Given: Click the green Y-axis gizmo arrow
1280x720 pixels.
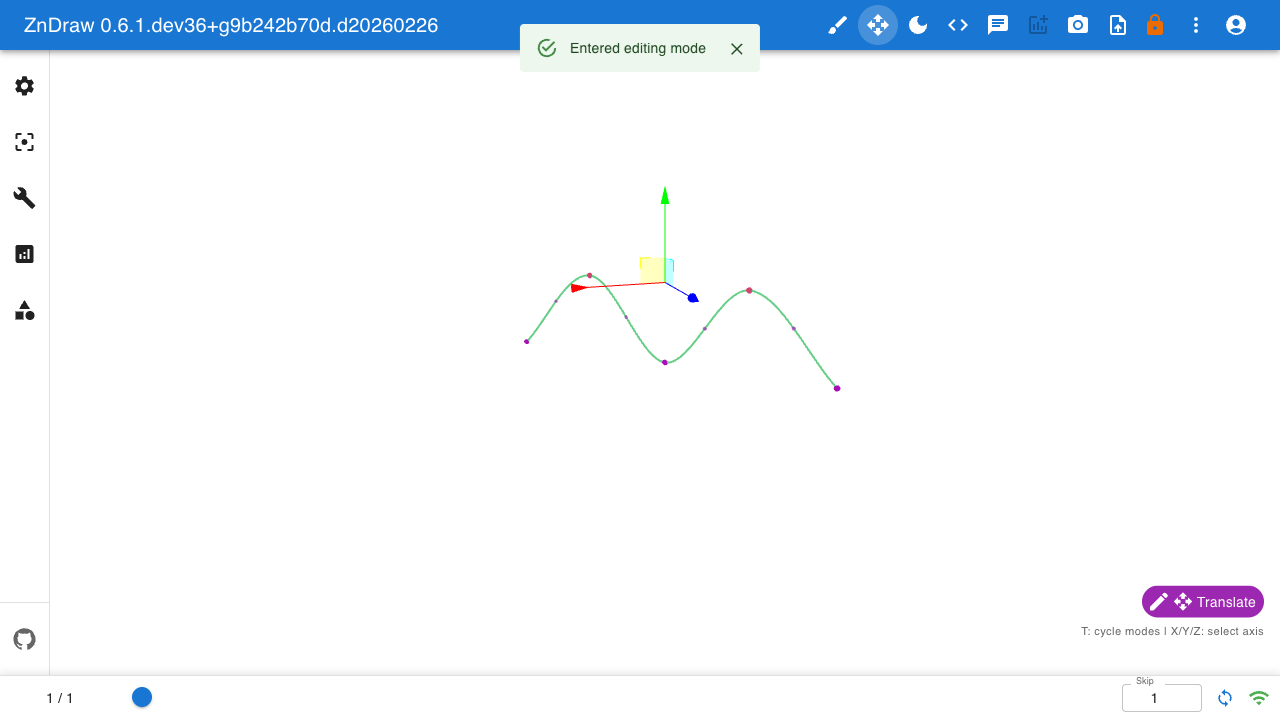Looking at the screenshot, I should 665,196.
